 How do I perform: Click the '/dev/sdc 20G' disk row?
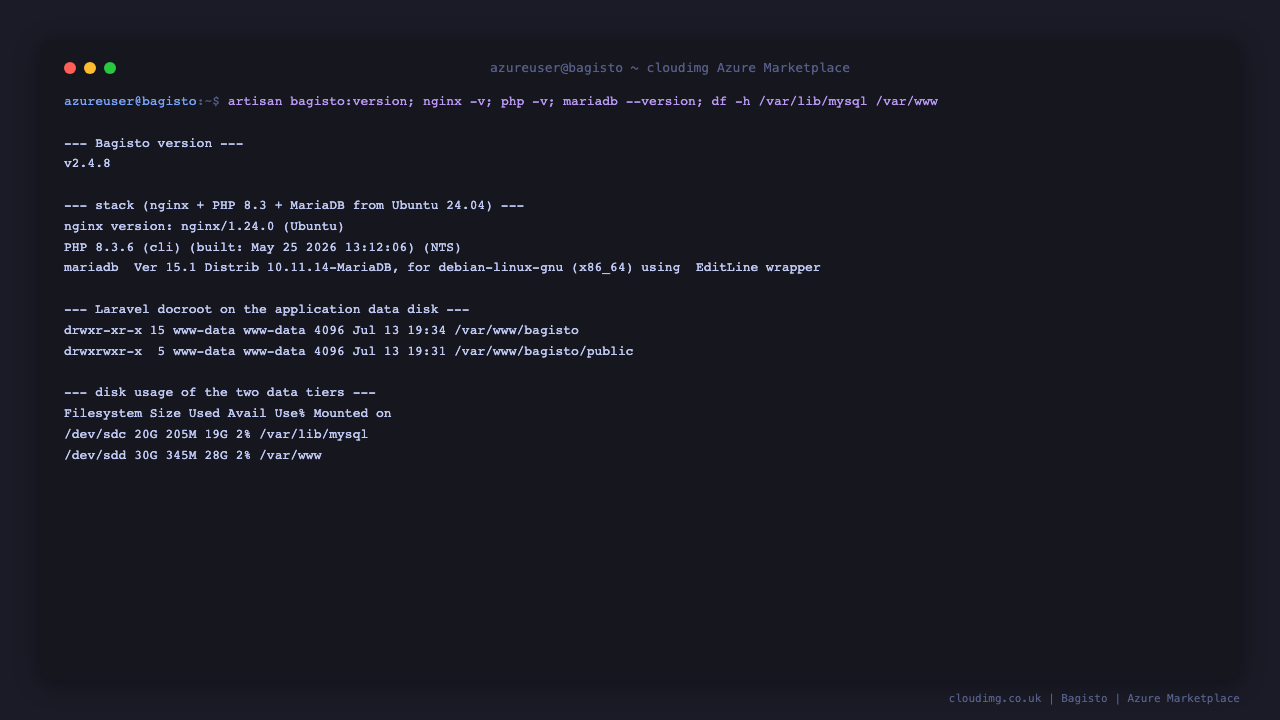pos(216,434)
